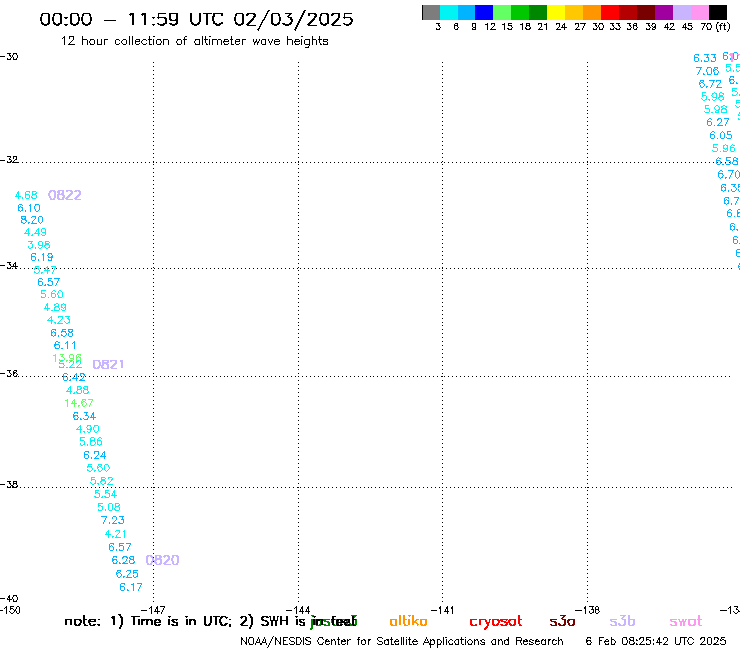The image size is (740, 650).
Task: Click the subtitle '12 hour collection of altimeter wave heights'
Action: (x=194, y=41)
